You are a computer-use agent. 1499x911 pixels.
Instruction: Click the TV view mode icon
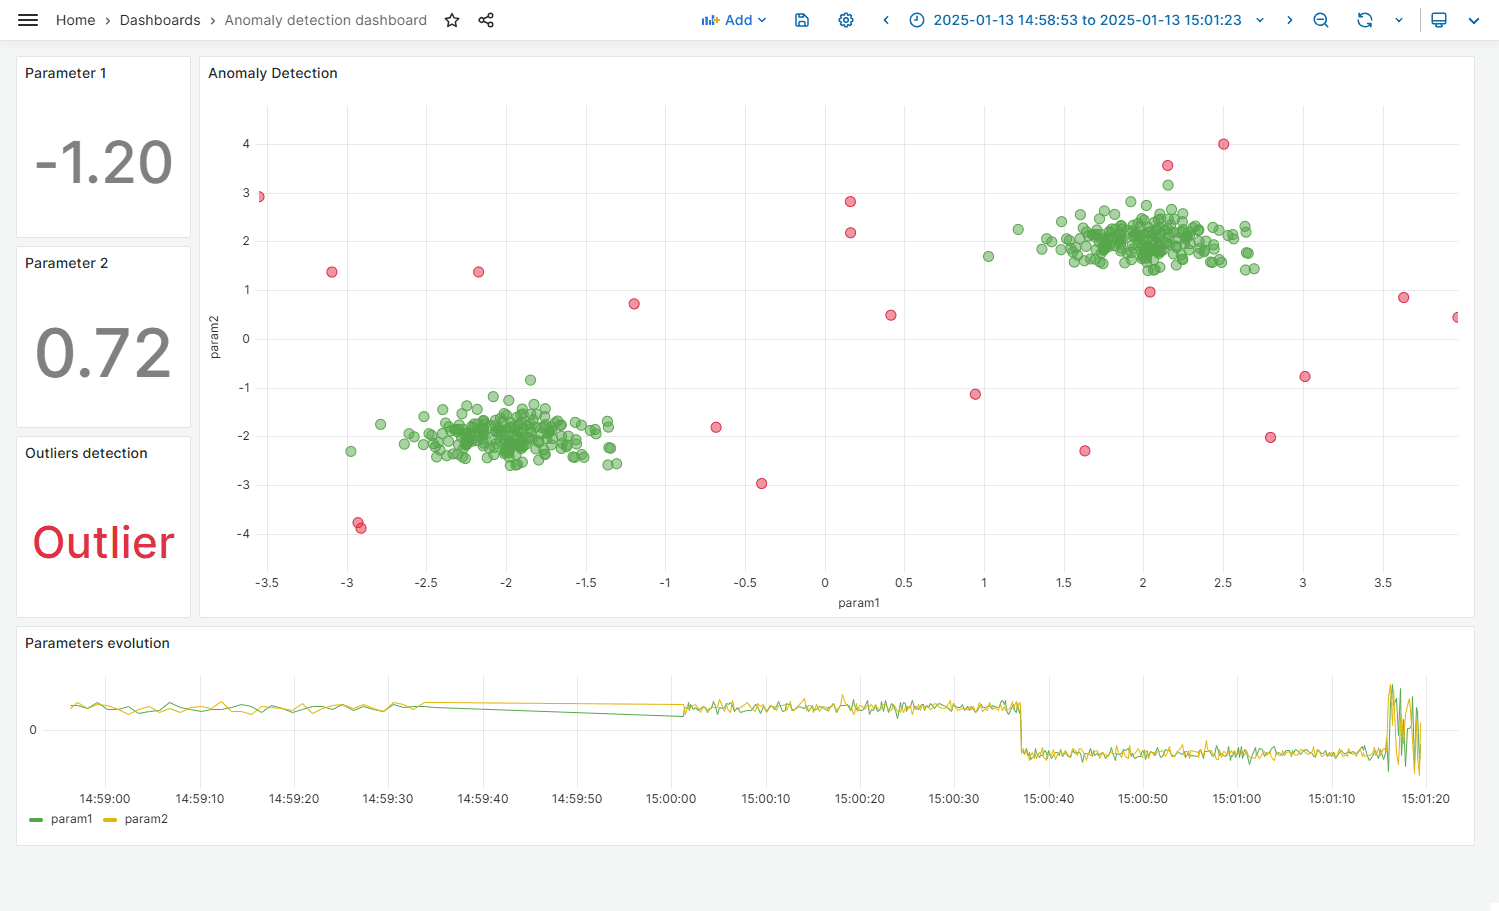pyautogui.click(x=1439, y=20)
